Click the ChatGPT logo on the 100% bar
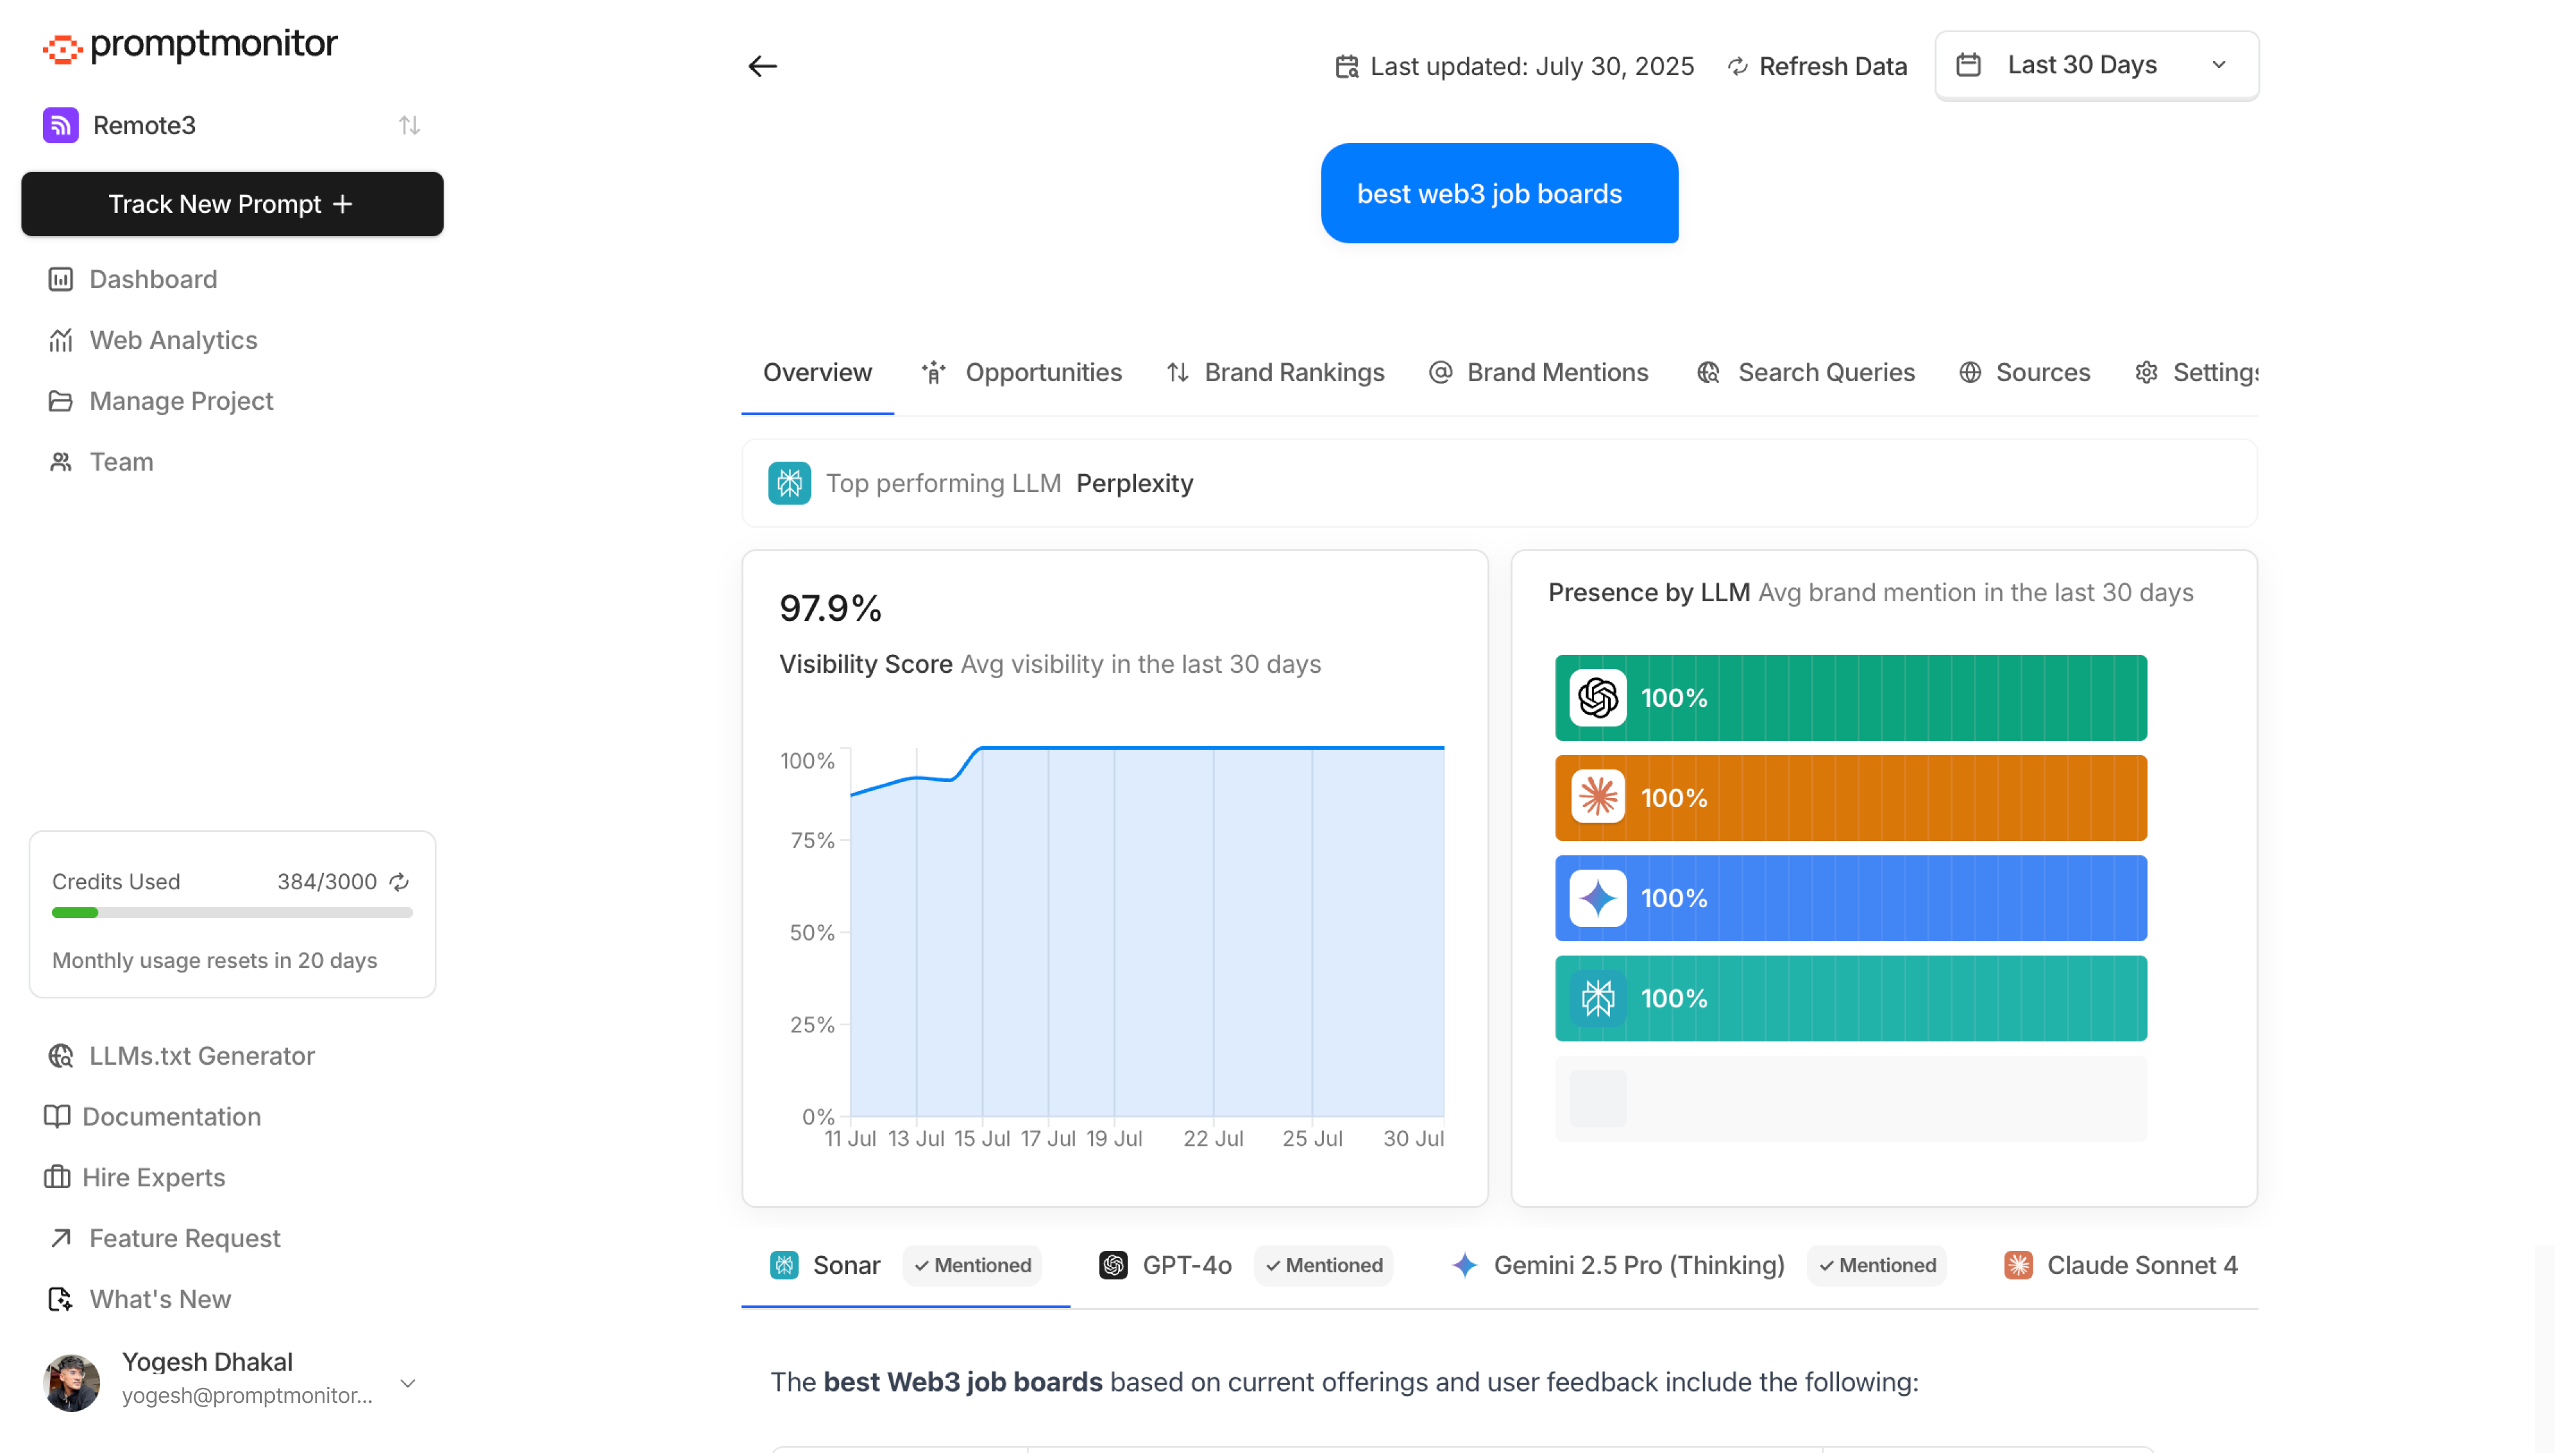The width and height of the screenshot is (2576, 1453). pos(1597,698)
